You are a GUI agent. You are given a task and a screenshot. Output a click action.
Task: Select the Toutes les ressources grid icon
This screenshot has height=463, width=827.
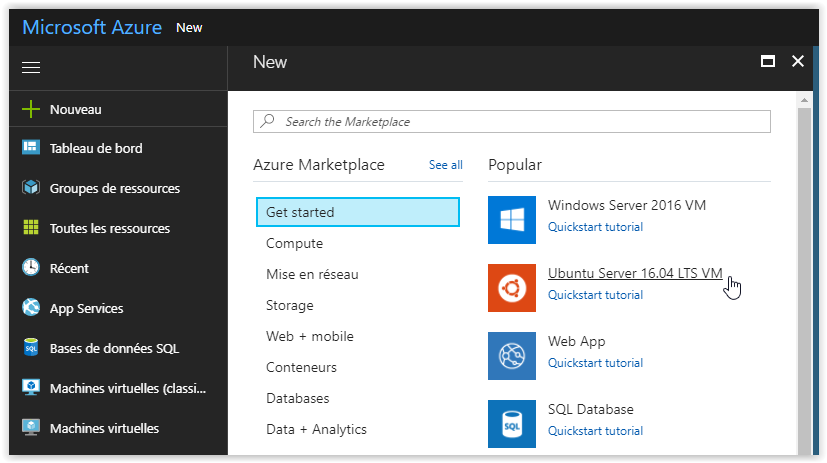[31, 228]
